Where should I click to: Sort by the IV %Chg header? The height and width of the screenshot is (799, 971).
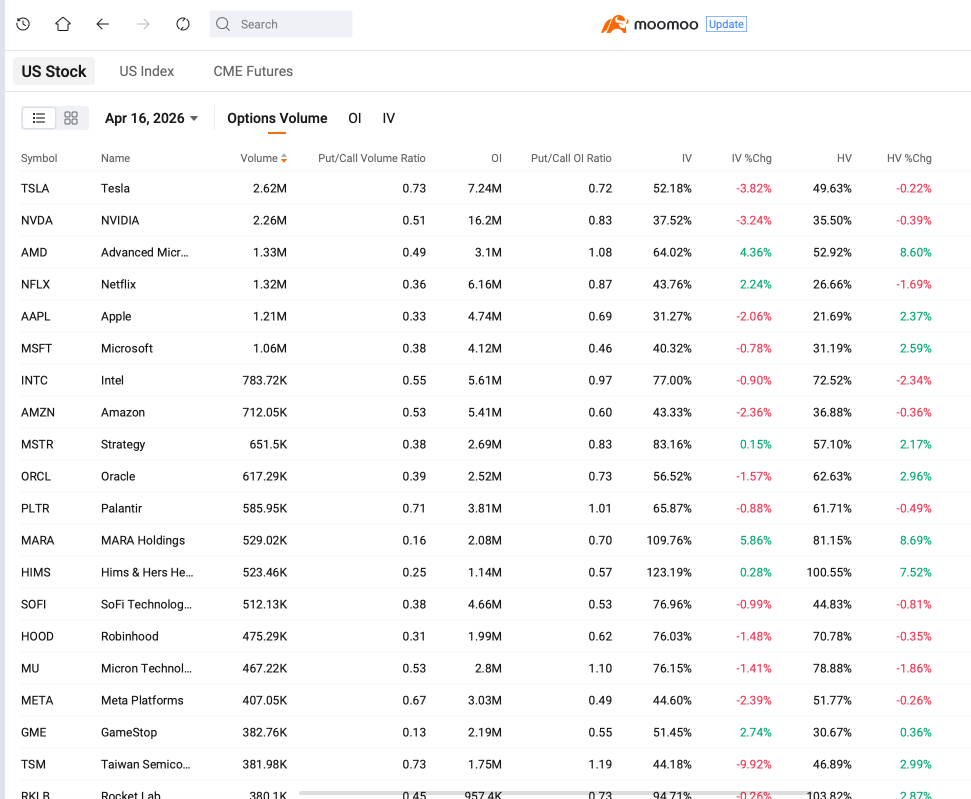coord(751,159)
